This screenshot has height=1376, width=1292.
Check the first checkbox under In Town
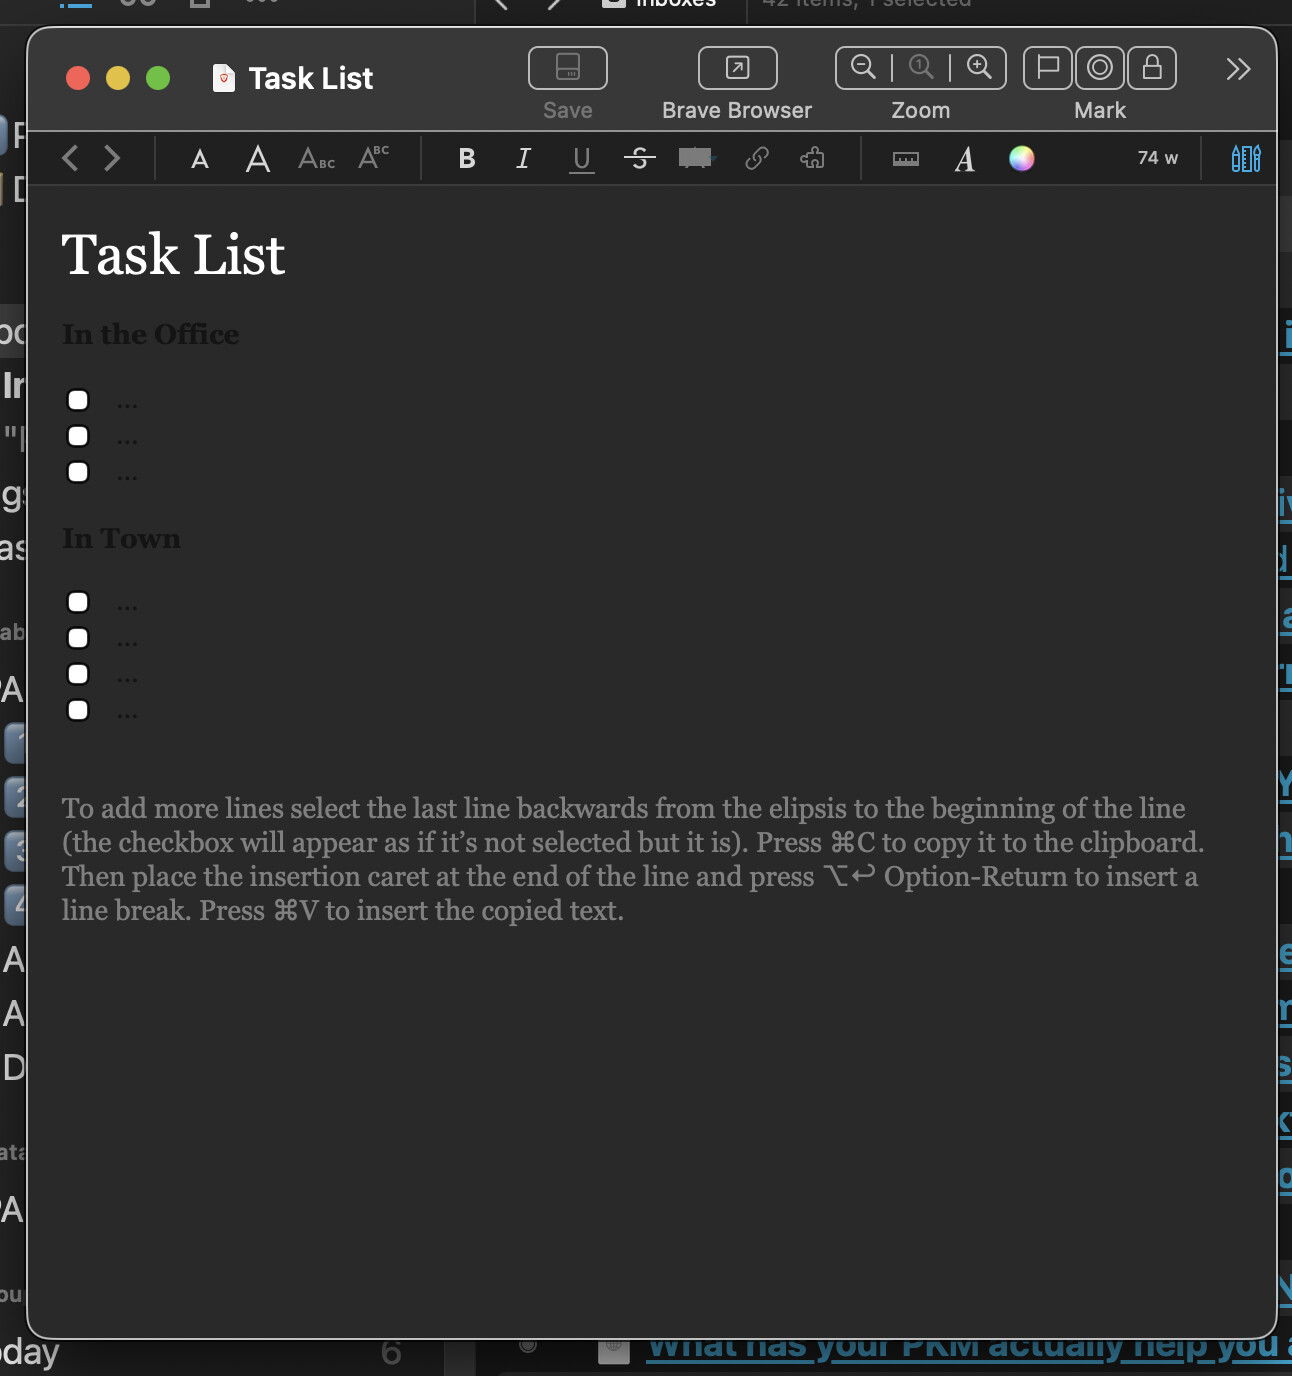pyautogui.click(x=78, y=602)
